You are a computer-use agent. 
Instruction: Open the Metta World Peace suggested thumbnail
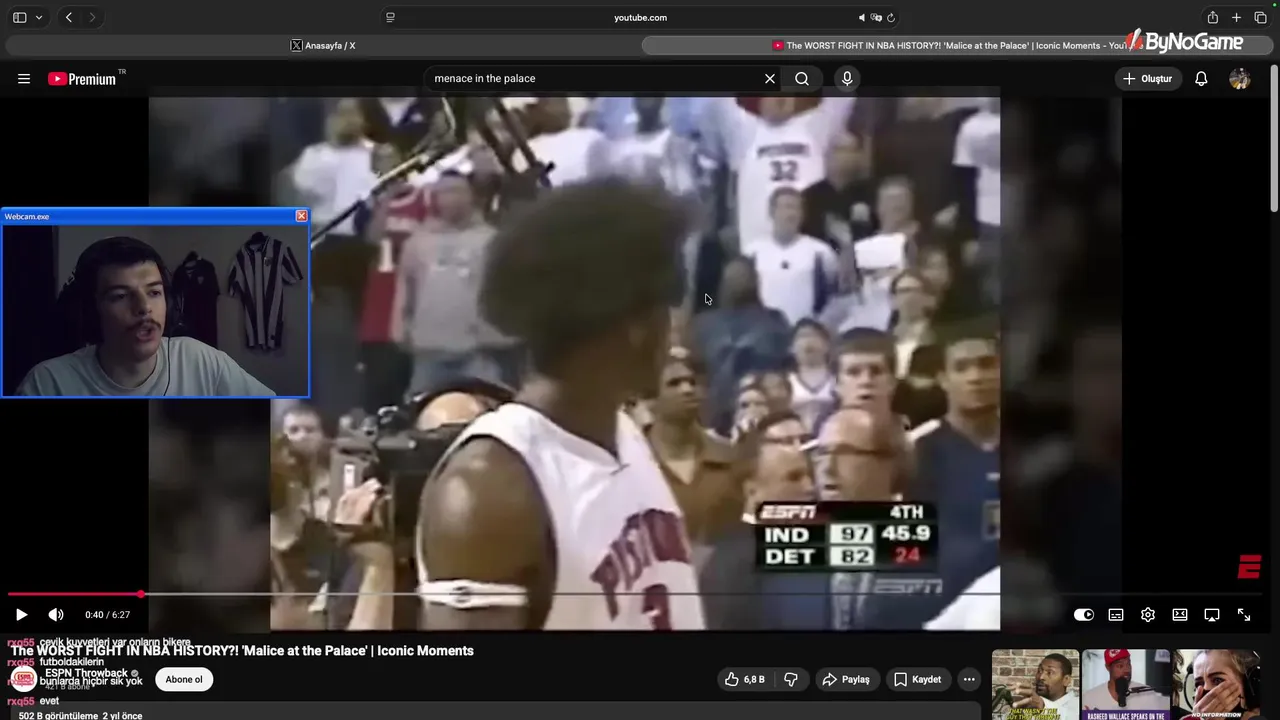1035,685
